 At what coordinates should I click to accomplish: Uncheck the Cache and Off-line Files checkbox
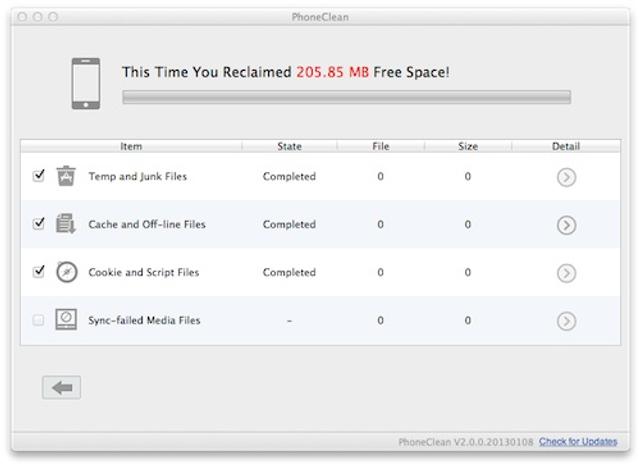(x=39, y=223)
